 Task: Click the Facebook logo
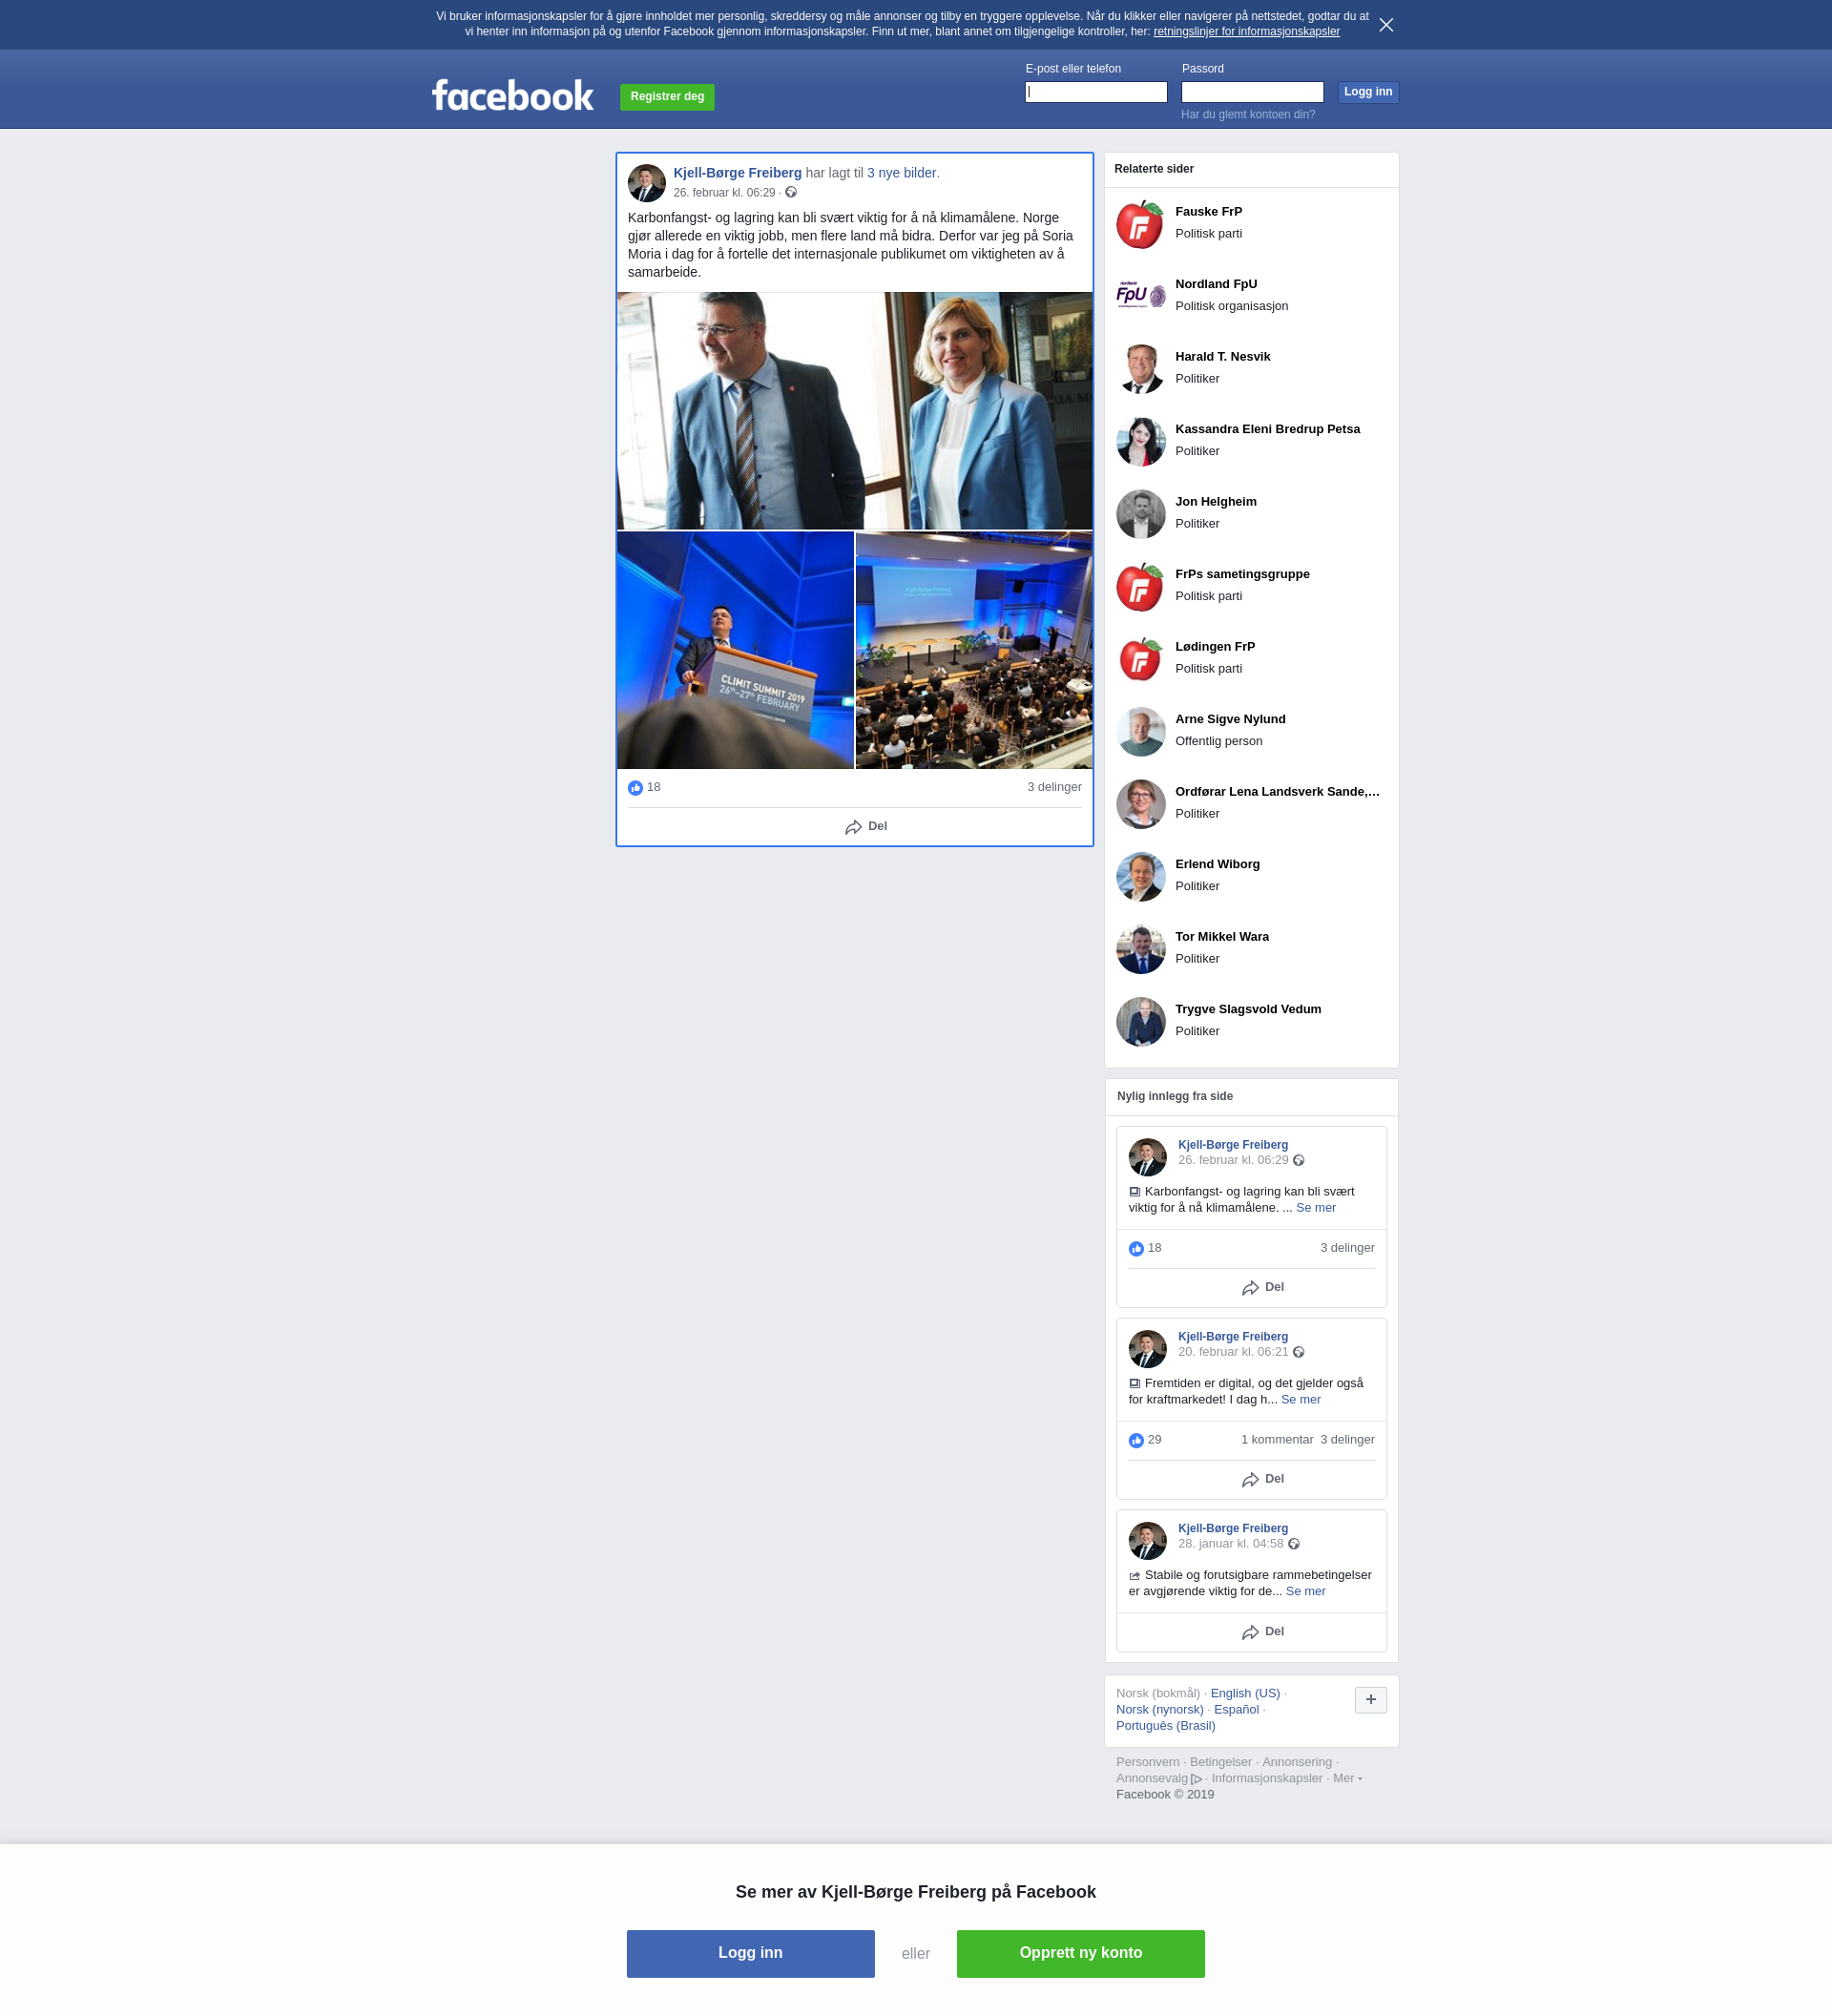pos(513,96)
